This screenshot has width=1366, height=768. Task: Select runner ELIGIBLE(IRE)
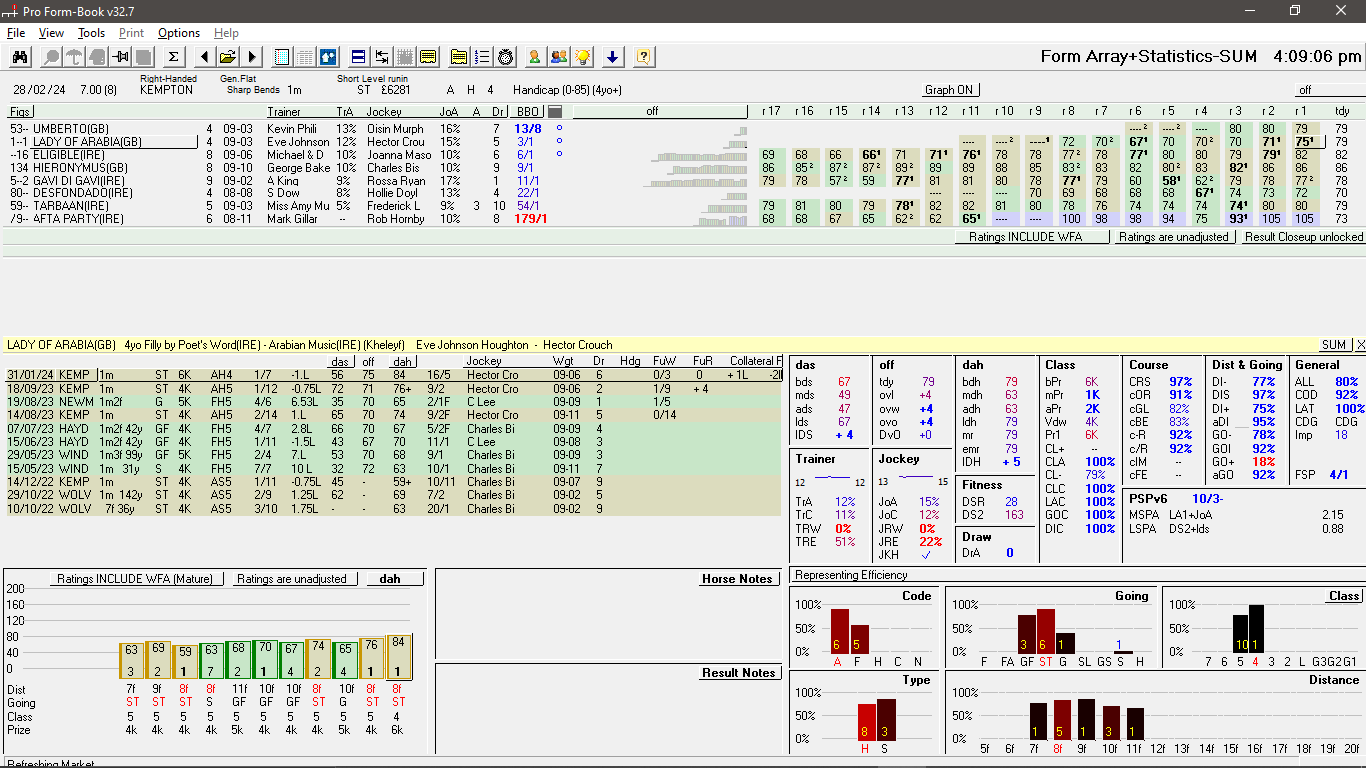(x=71, y=155)
